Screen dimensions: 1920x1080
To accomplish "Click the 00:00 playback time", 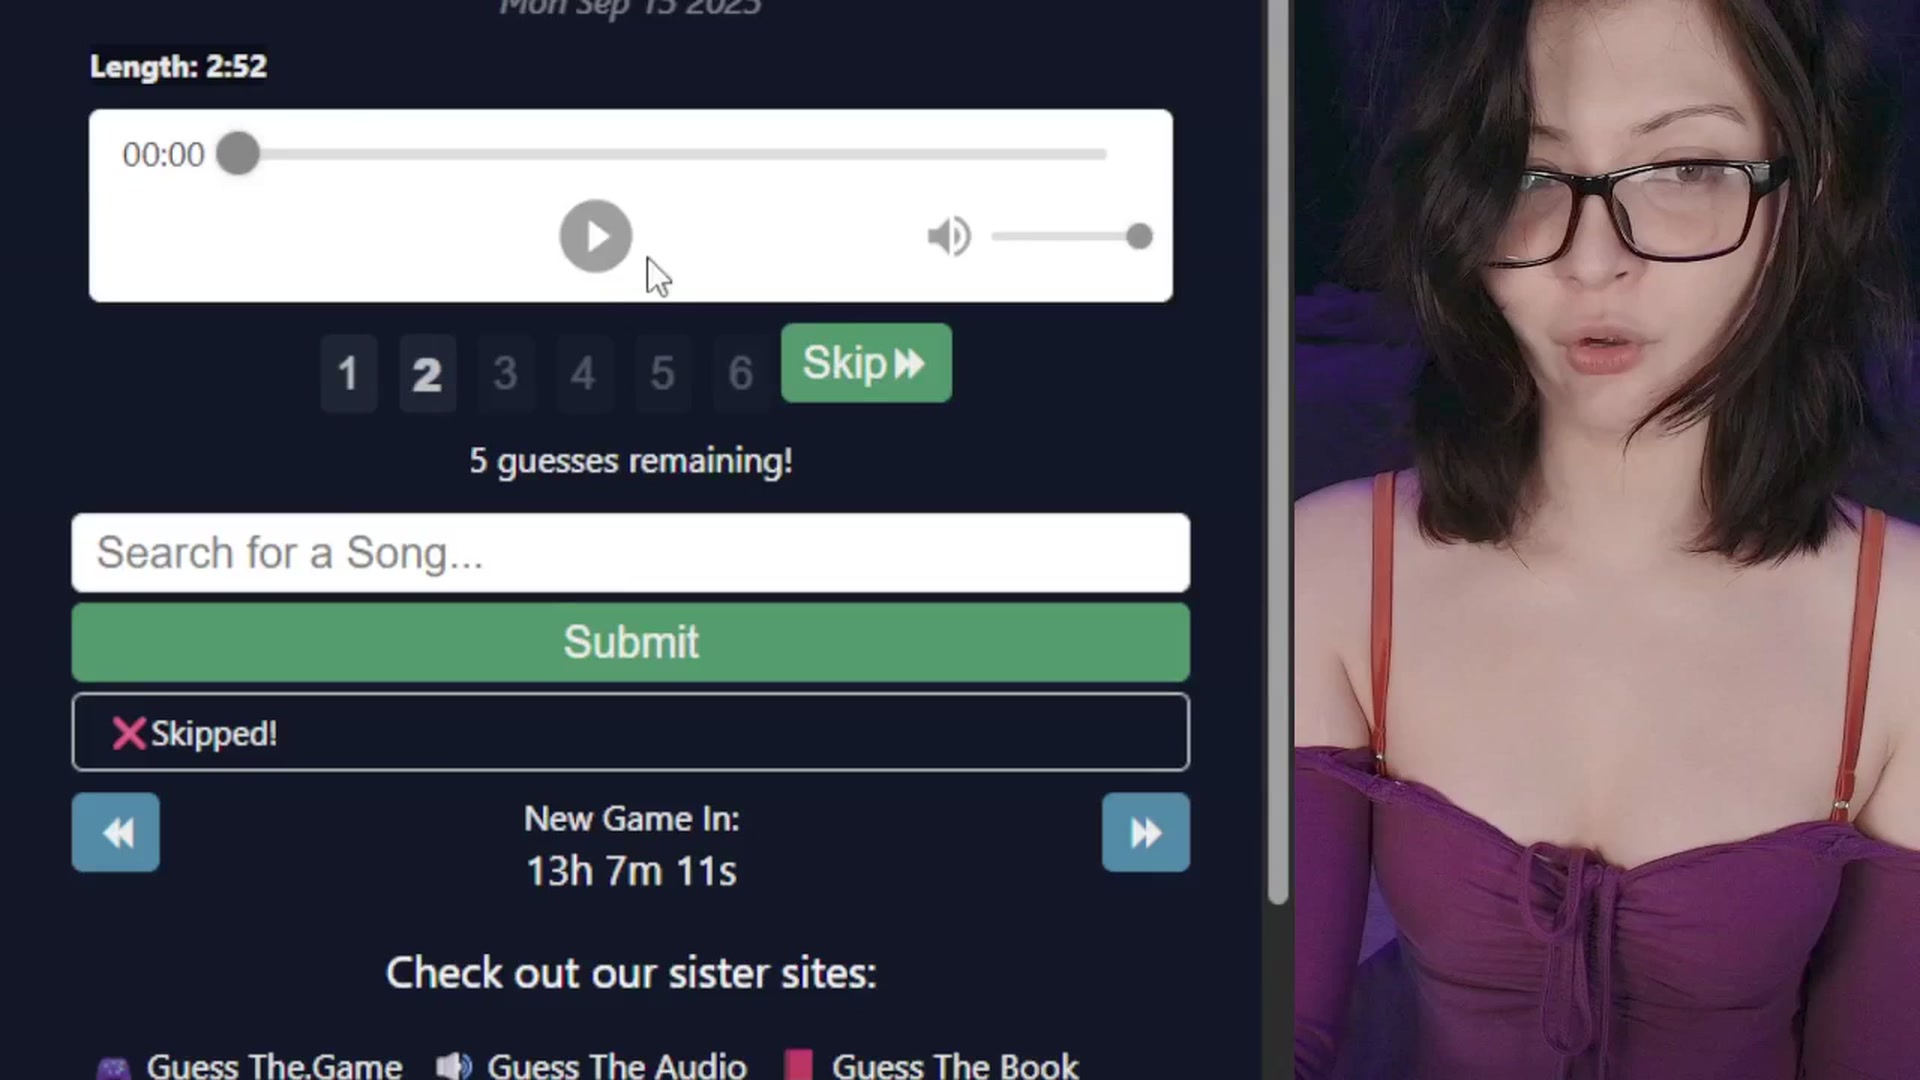I will point(163,155).
